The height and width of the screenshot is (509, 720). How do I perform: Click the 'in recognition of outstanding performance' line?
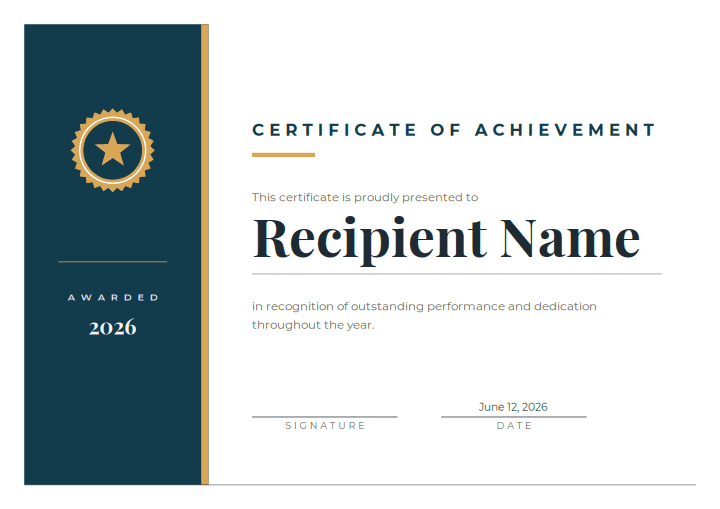424,306
